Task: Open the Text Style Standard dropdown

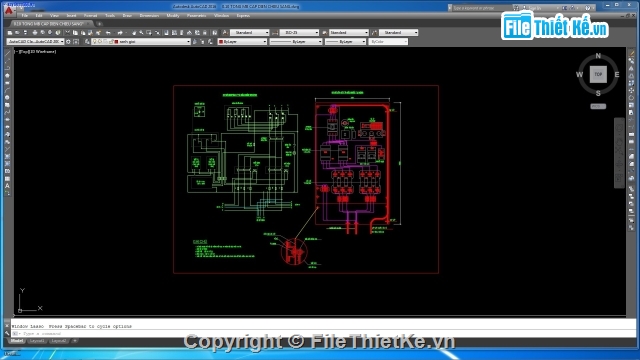Action: [249, 32]
